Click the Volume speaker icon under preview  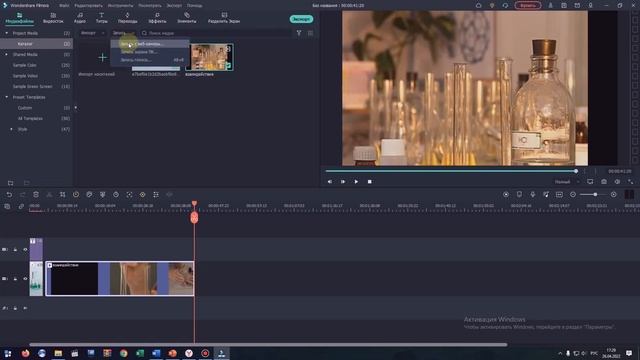pos(618,182)
